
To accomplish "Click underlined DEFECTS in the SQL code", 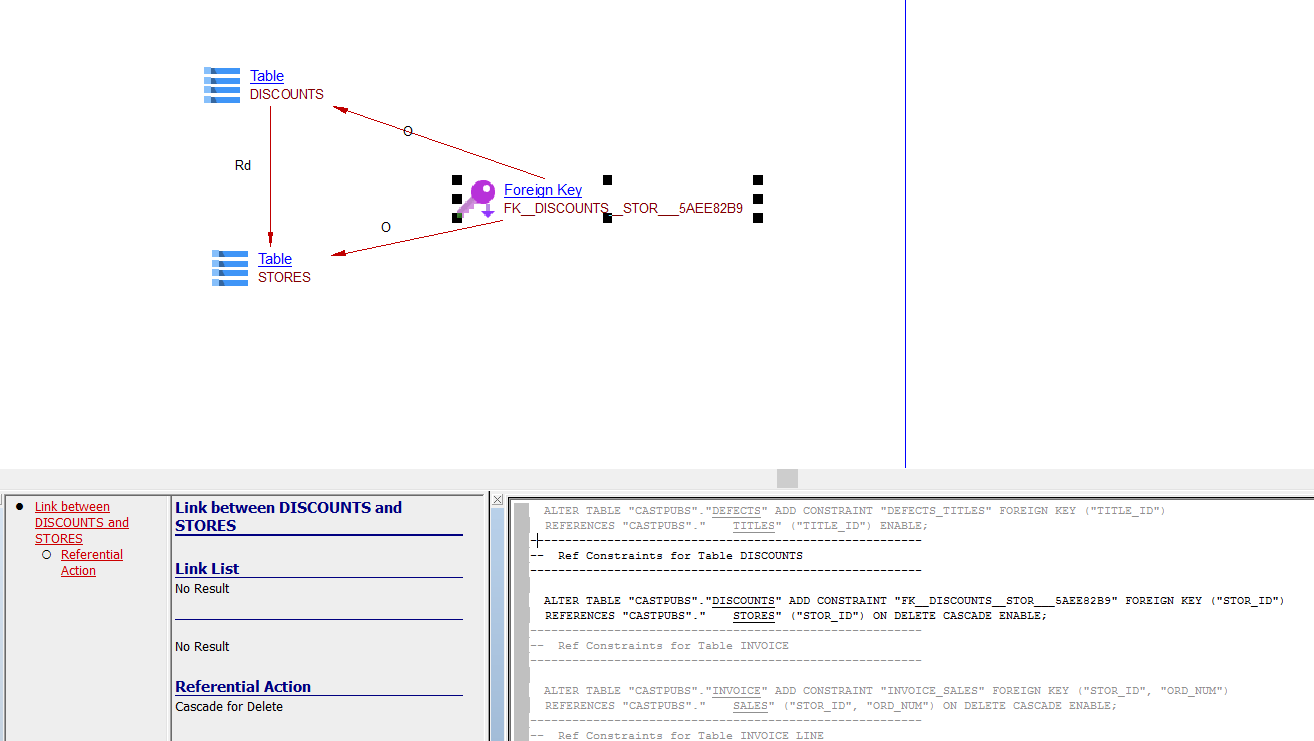I will click(x=736, y=511).
